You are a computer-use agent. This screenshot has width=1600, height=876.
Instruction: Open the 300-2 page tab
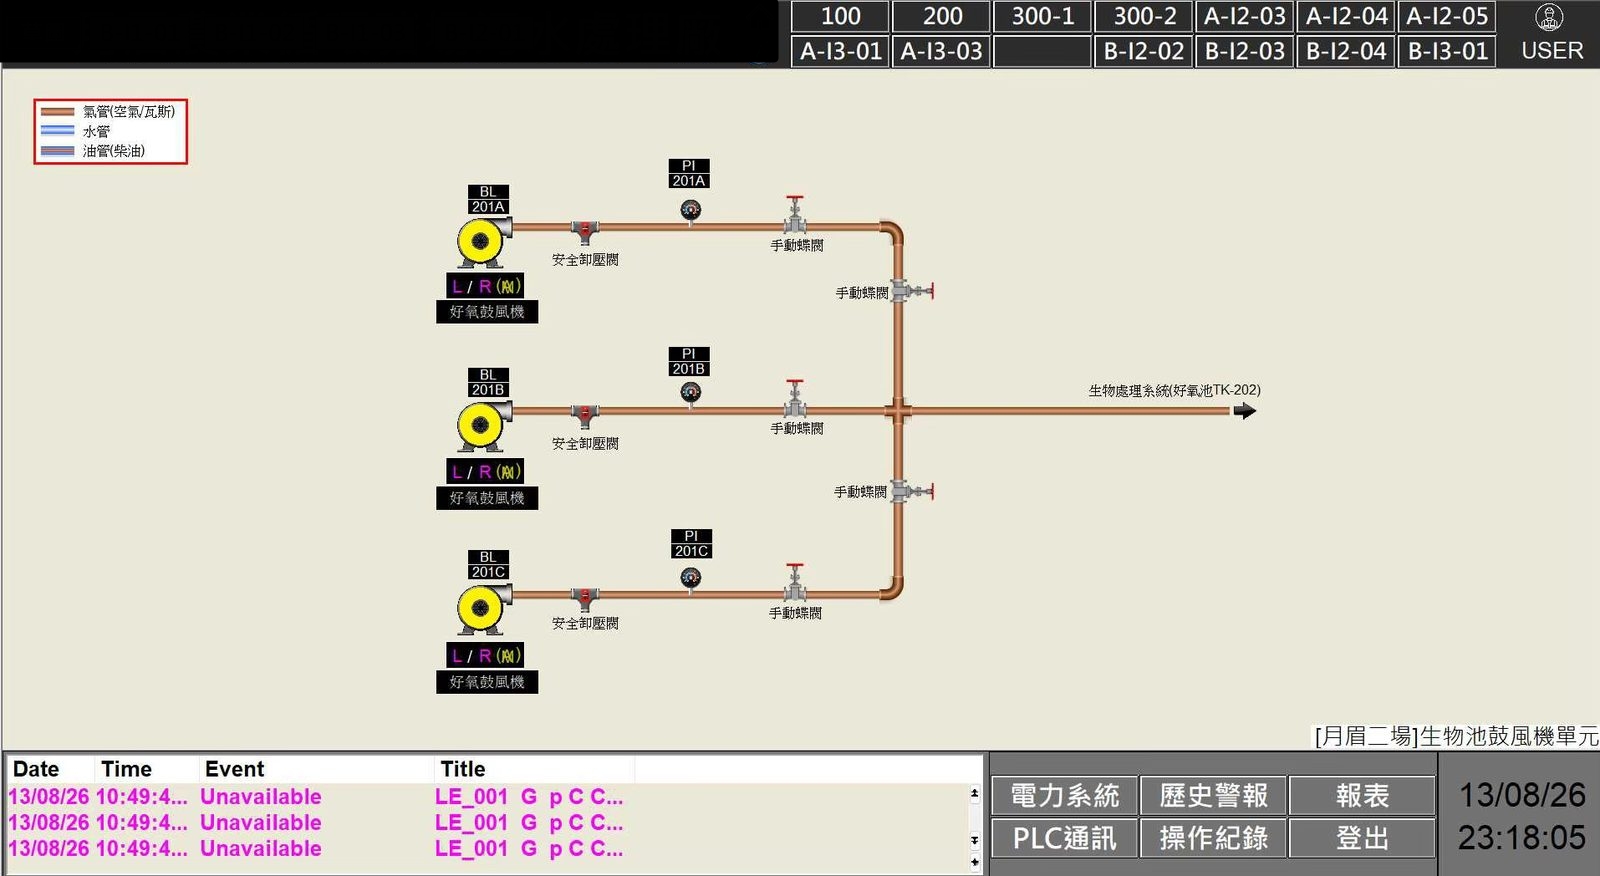click(1145, 16)
